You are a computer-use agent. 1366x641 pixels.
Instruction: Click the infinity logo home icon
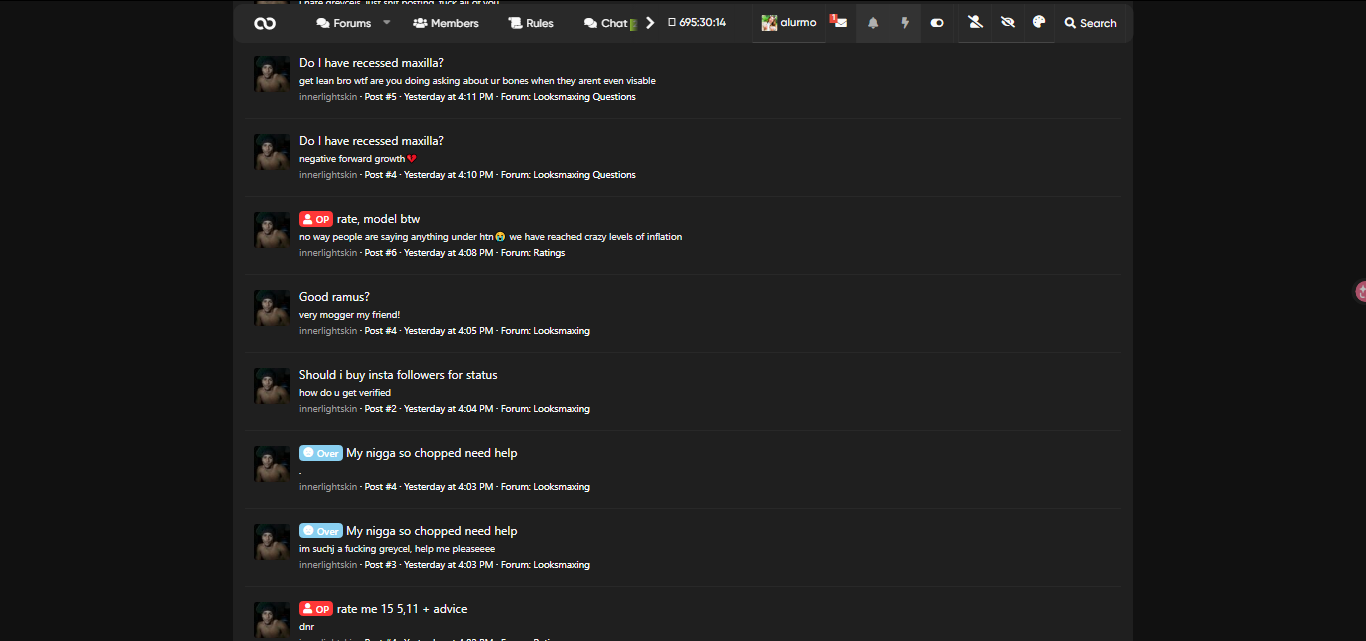point(265,23)
